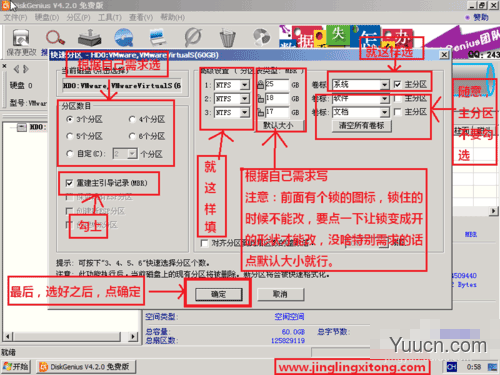
Task: Select the 6个分区 radio button
Action: [132, 136]
